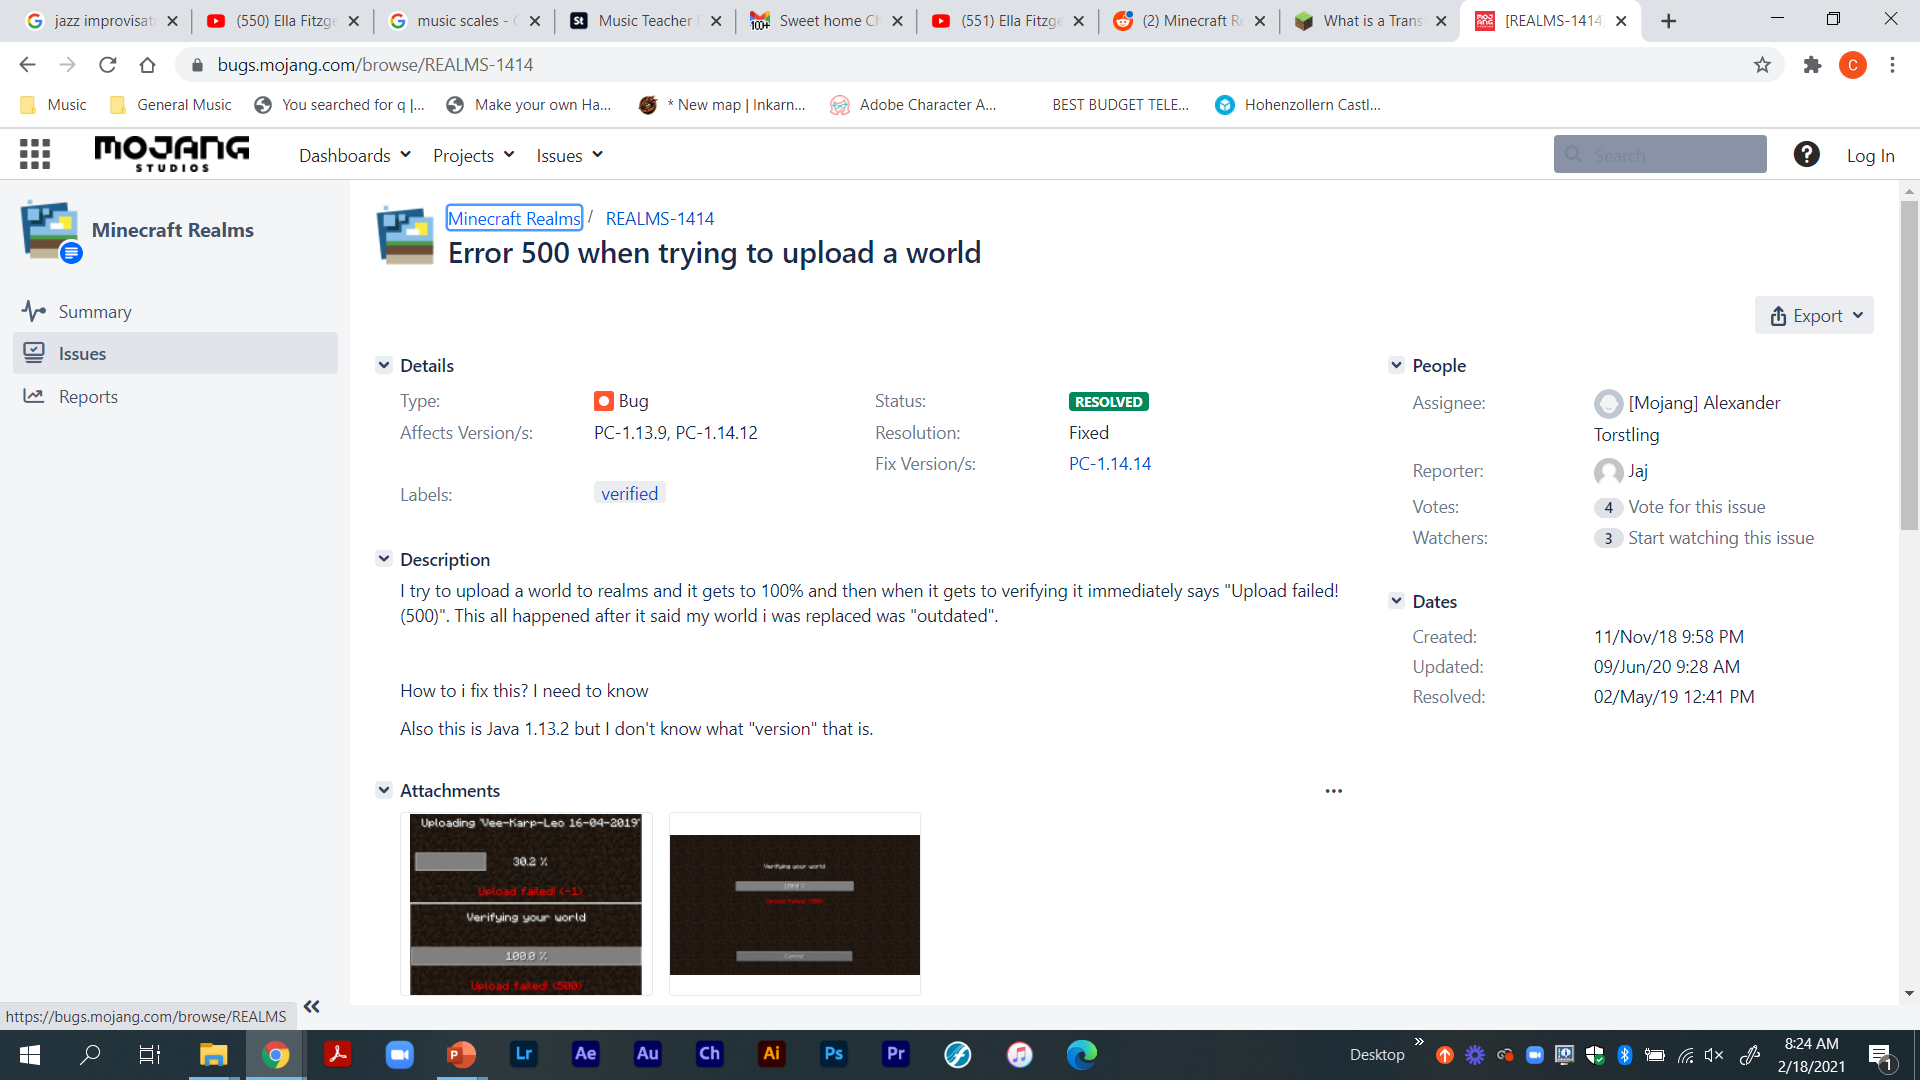This screenshot has height=1080, width=1920.
Task: Open the Dashboards menu
Action: 354,156
